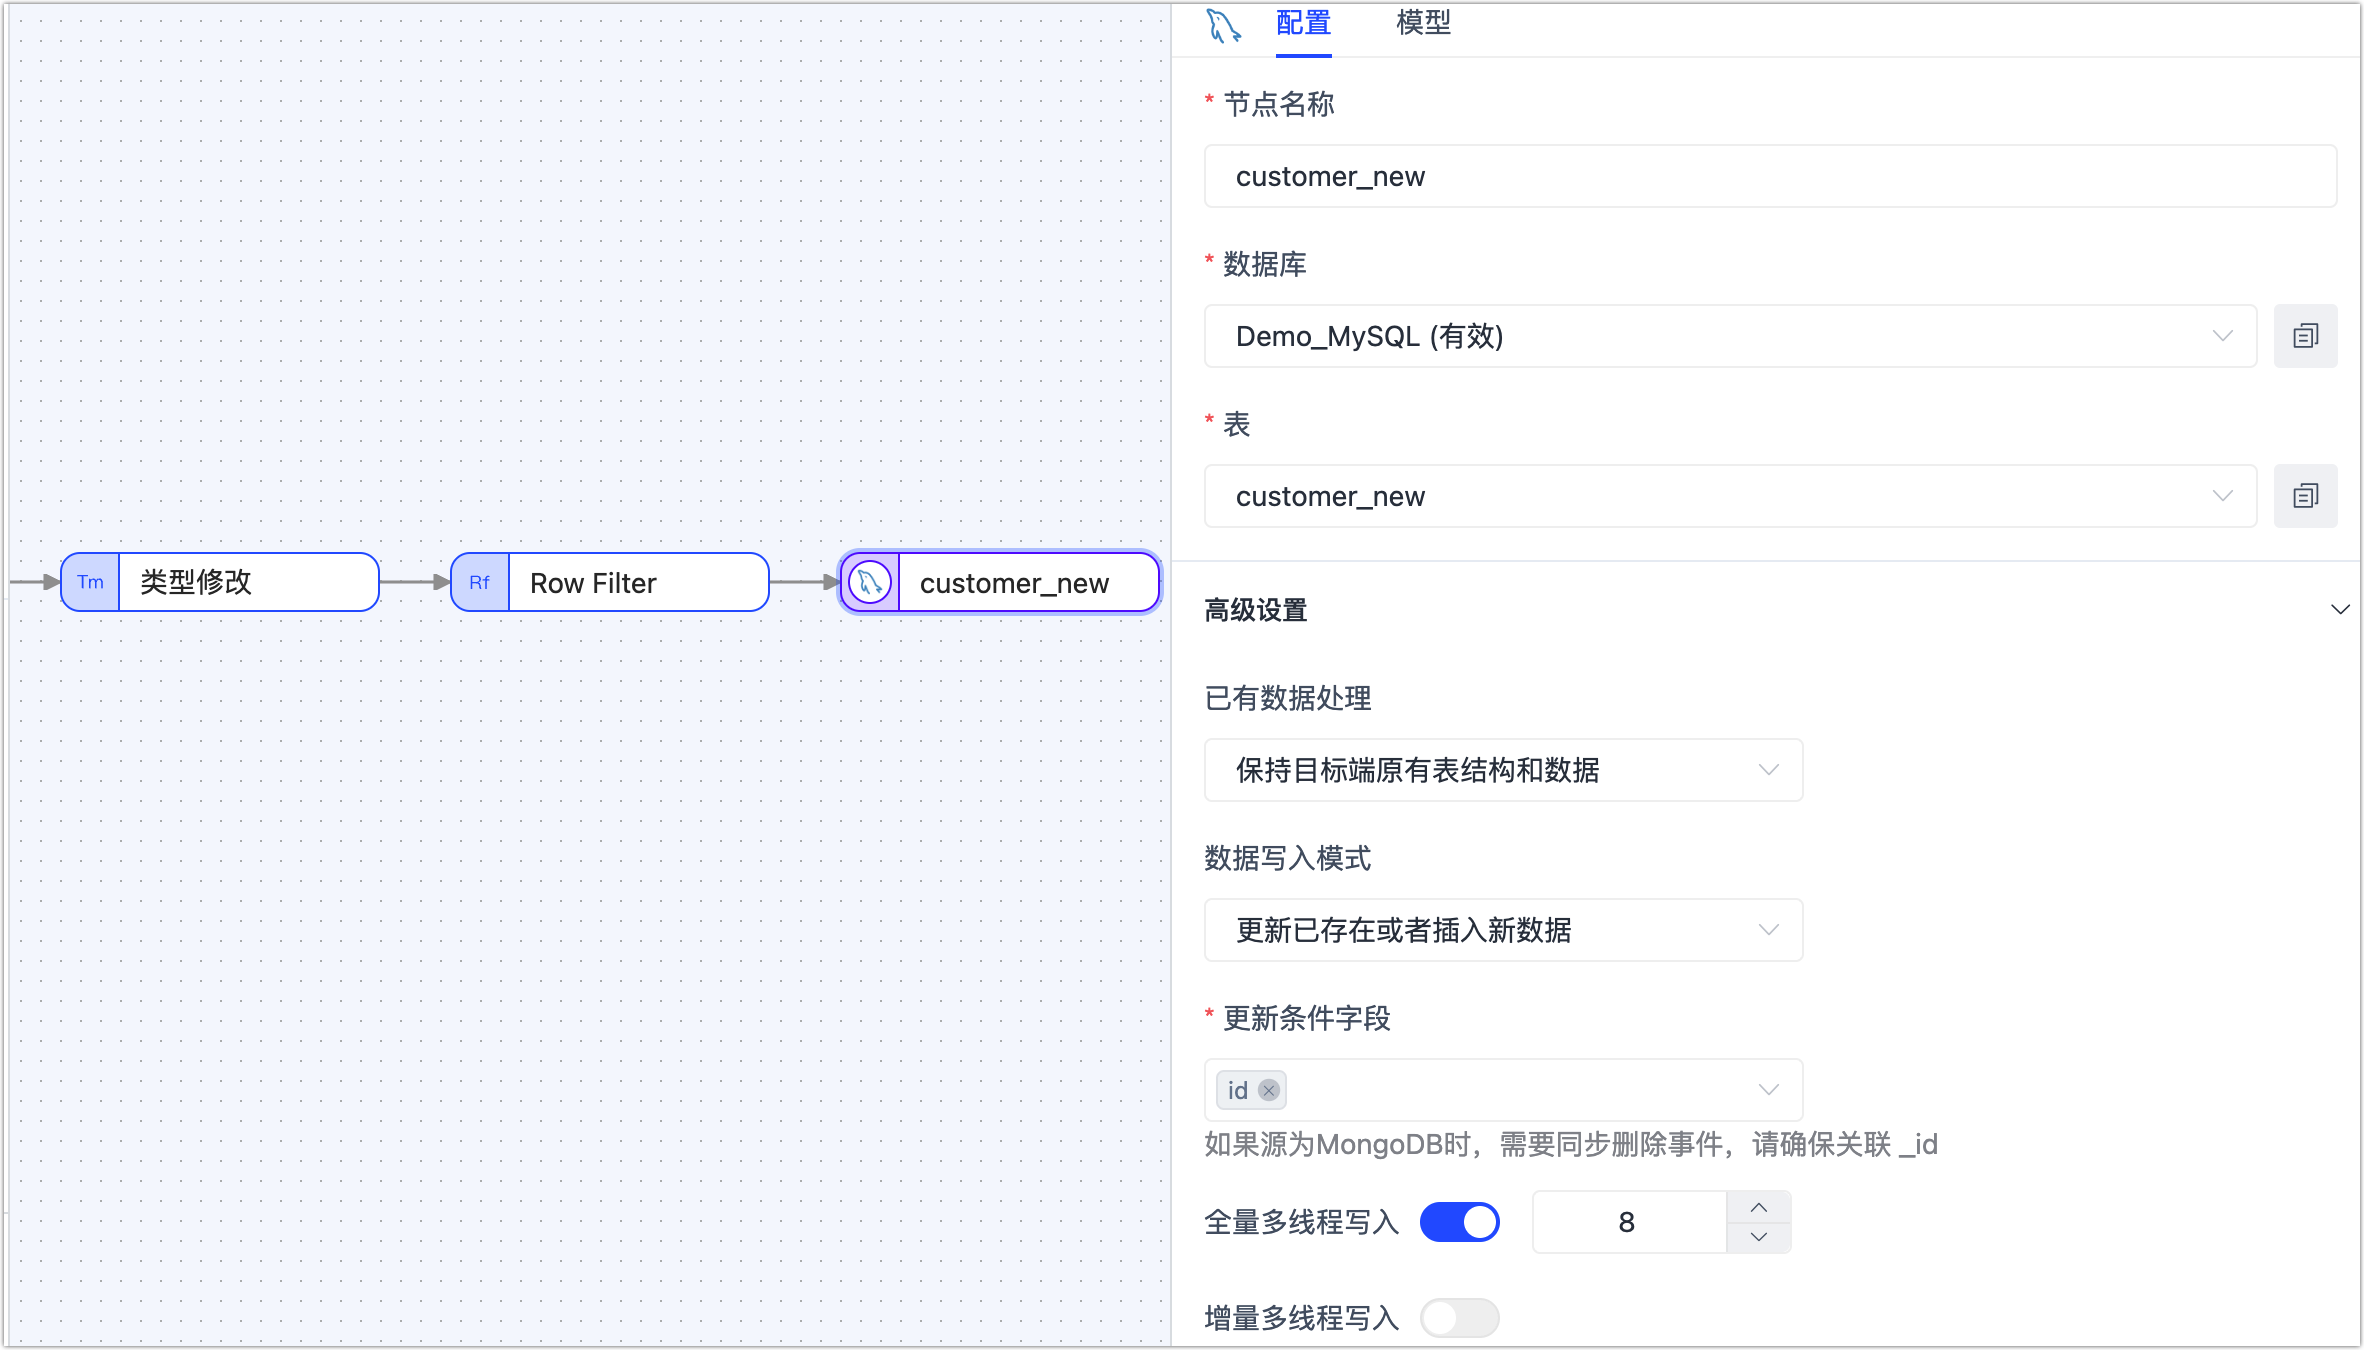Increase thread count with up arrow
Viewport: 2364px width, 1350px height.
[x=1759, y=1207]
